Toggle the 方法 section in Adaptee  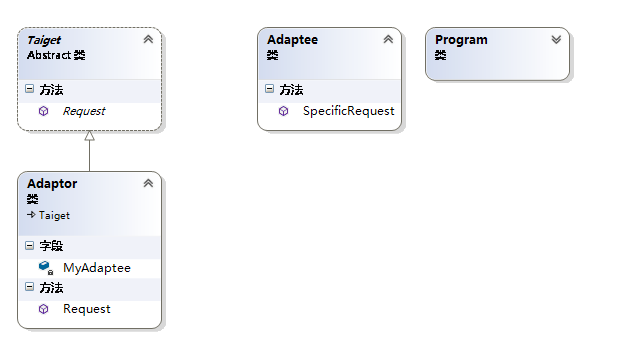[269, 89]
